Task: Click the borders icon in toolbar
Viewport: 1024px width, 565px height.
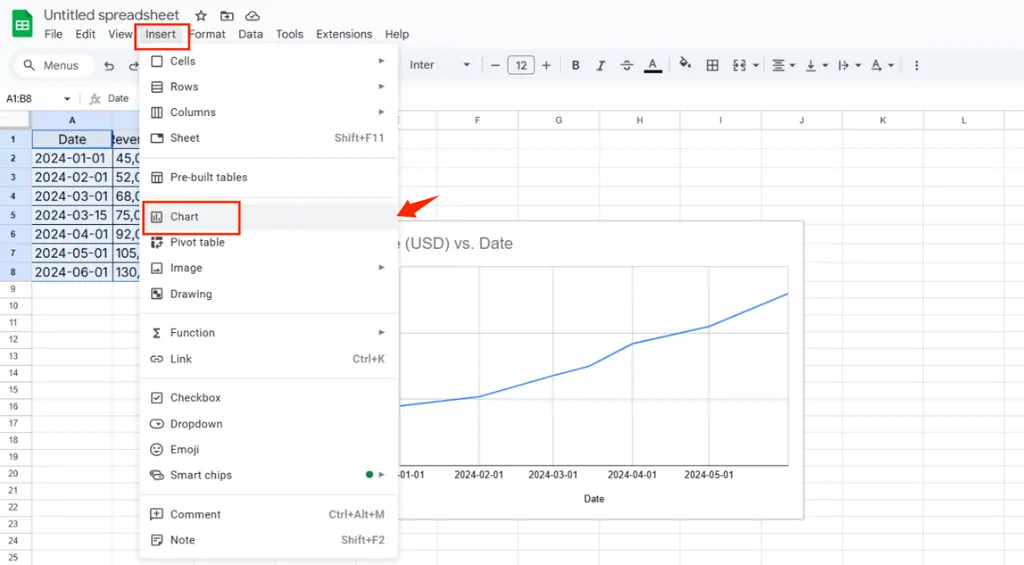Action: pos(713,65)
